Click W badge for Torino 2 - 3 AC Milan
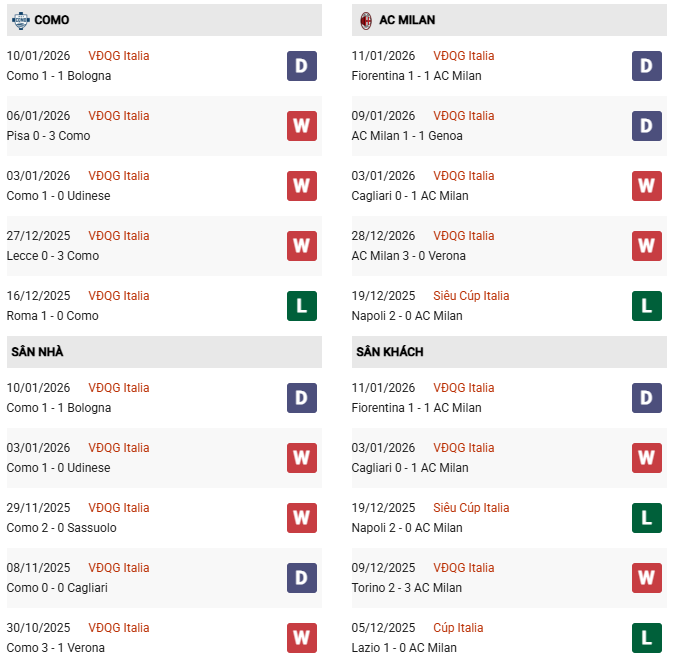The width and height of the screenshot is (673, 665). point(646,578)
